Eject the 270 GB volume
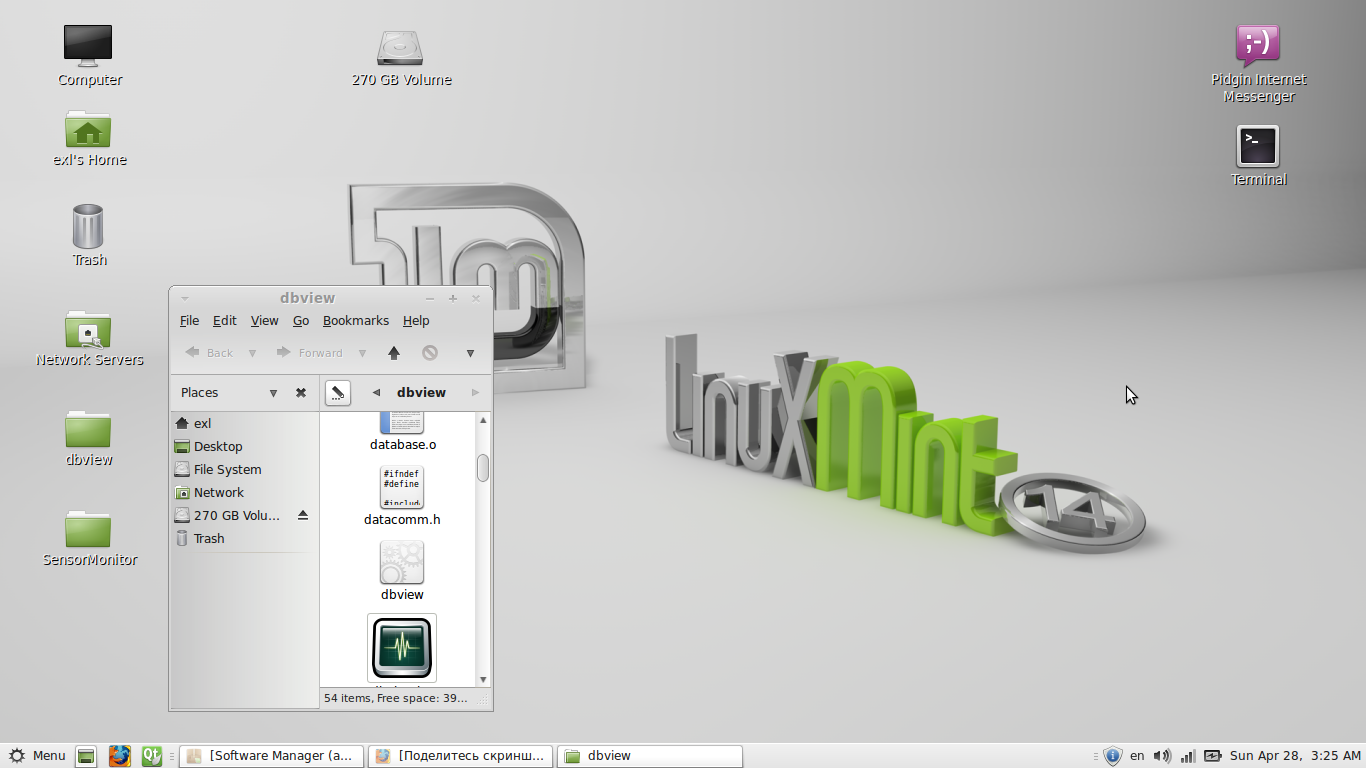The width and height of the screenshot is (1366, 768). click(303, 515)
